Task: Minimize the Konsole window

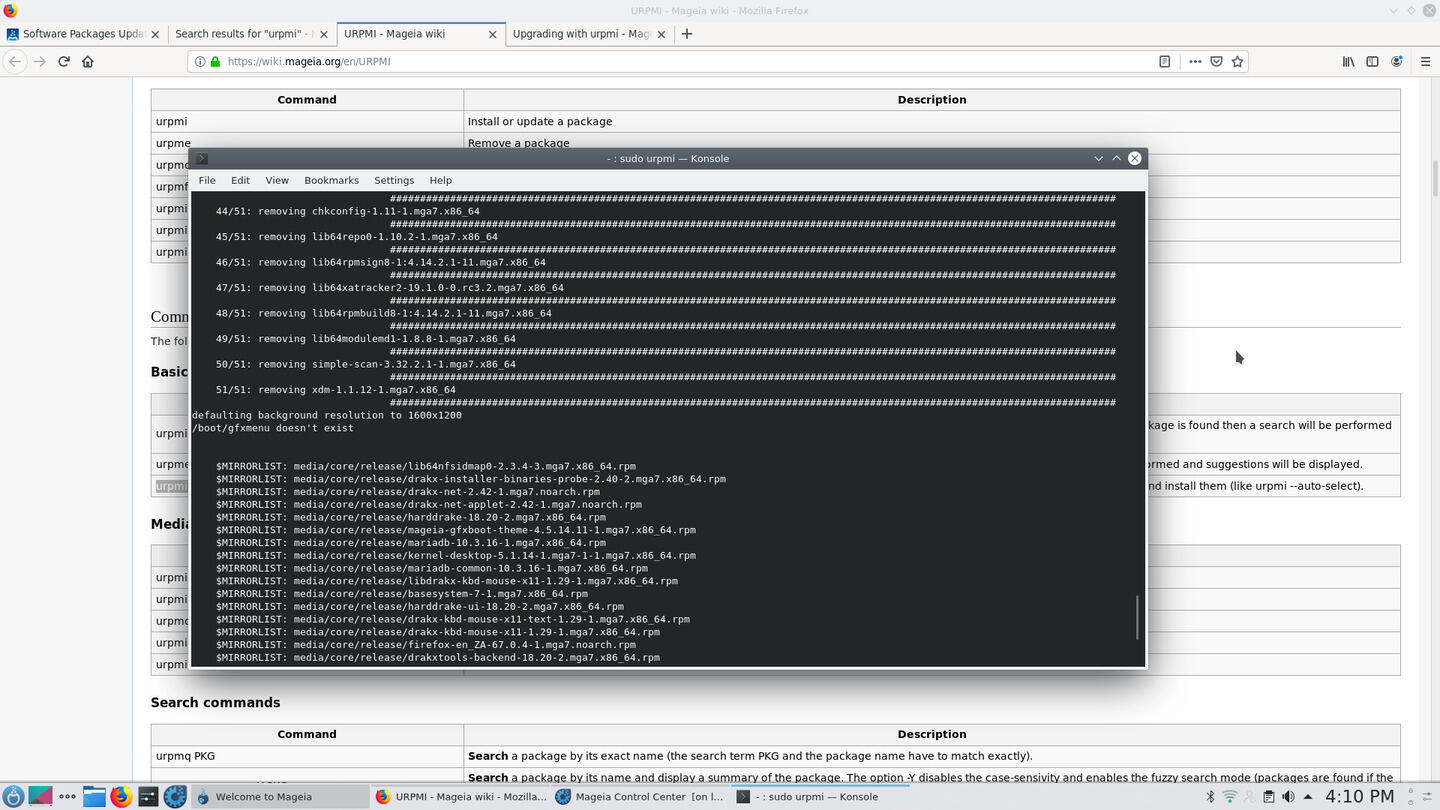Action: [x=1098, y=158]
